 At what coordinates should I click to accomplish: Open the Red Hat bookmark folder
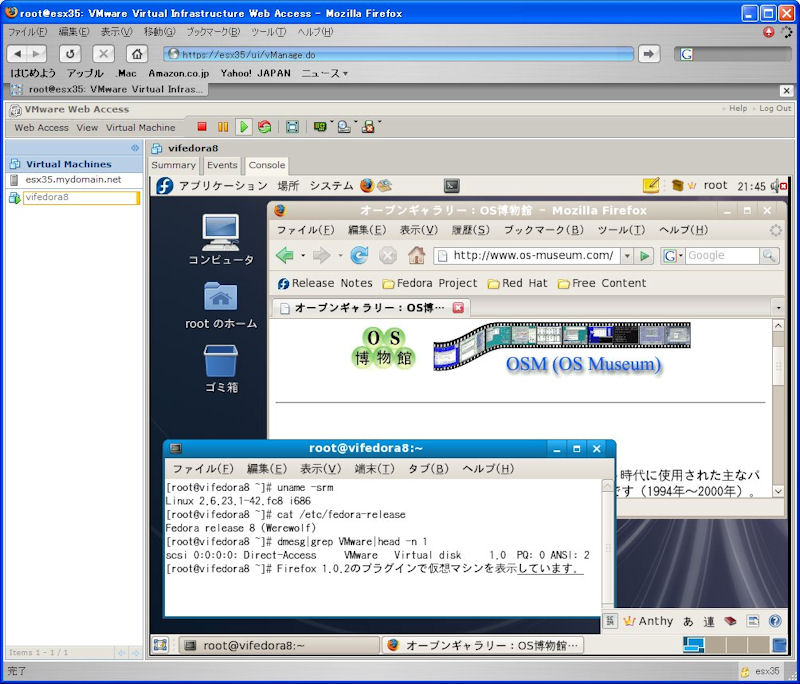tap(517, 284)
